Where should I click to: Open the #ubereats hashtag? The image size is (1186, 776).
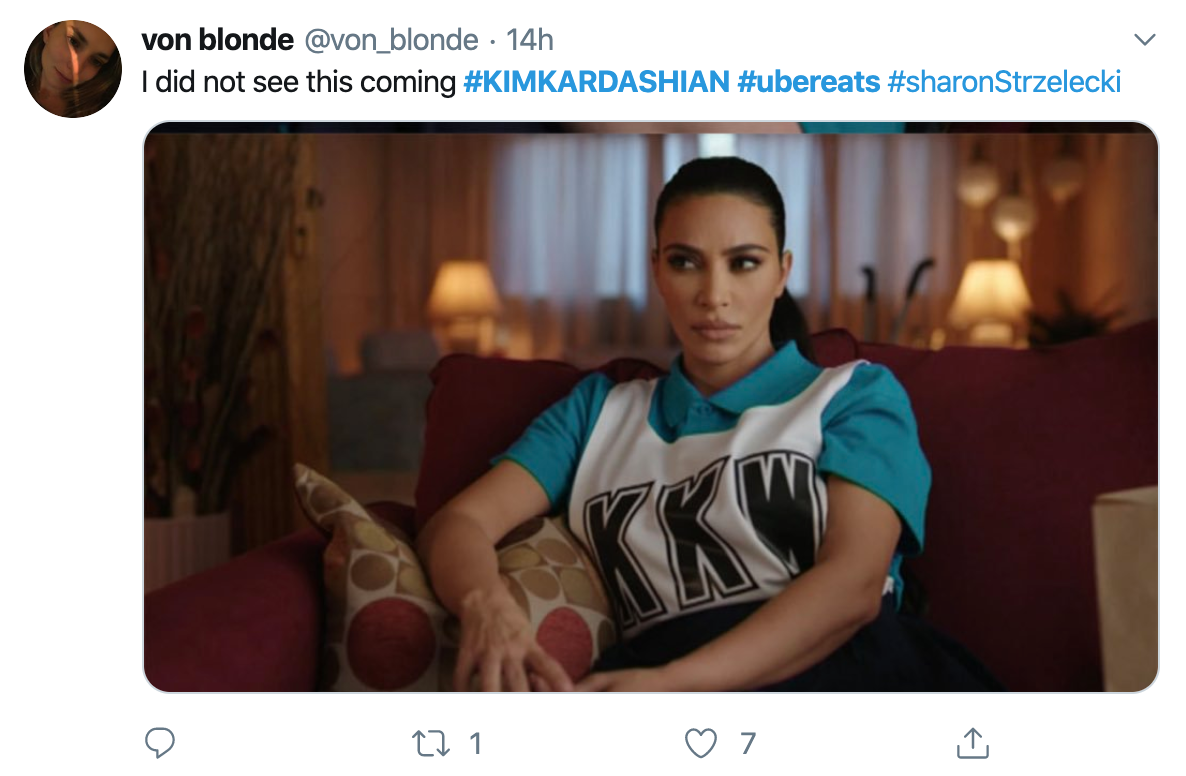[x=809, y=82]
